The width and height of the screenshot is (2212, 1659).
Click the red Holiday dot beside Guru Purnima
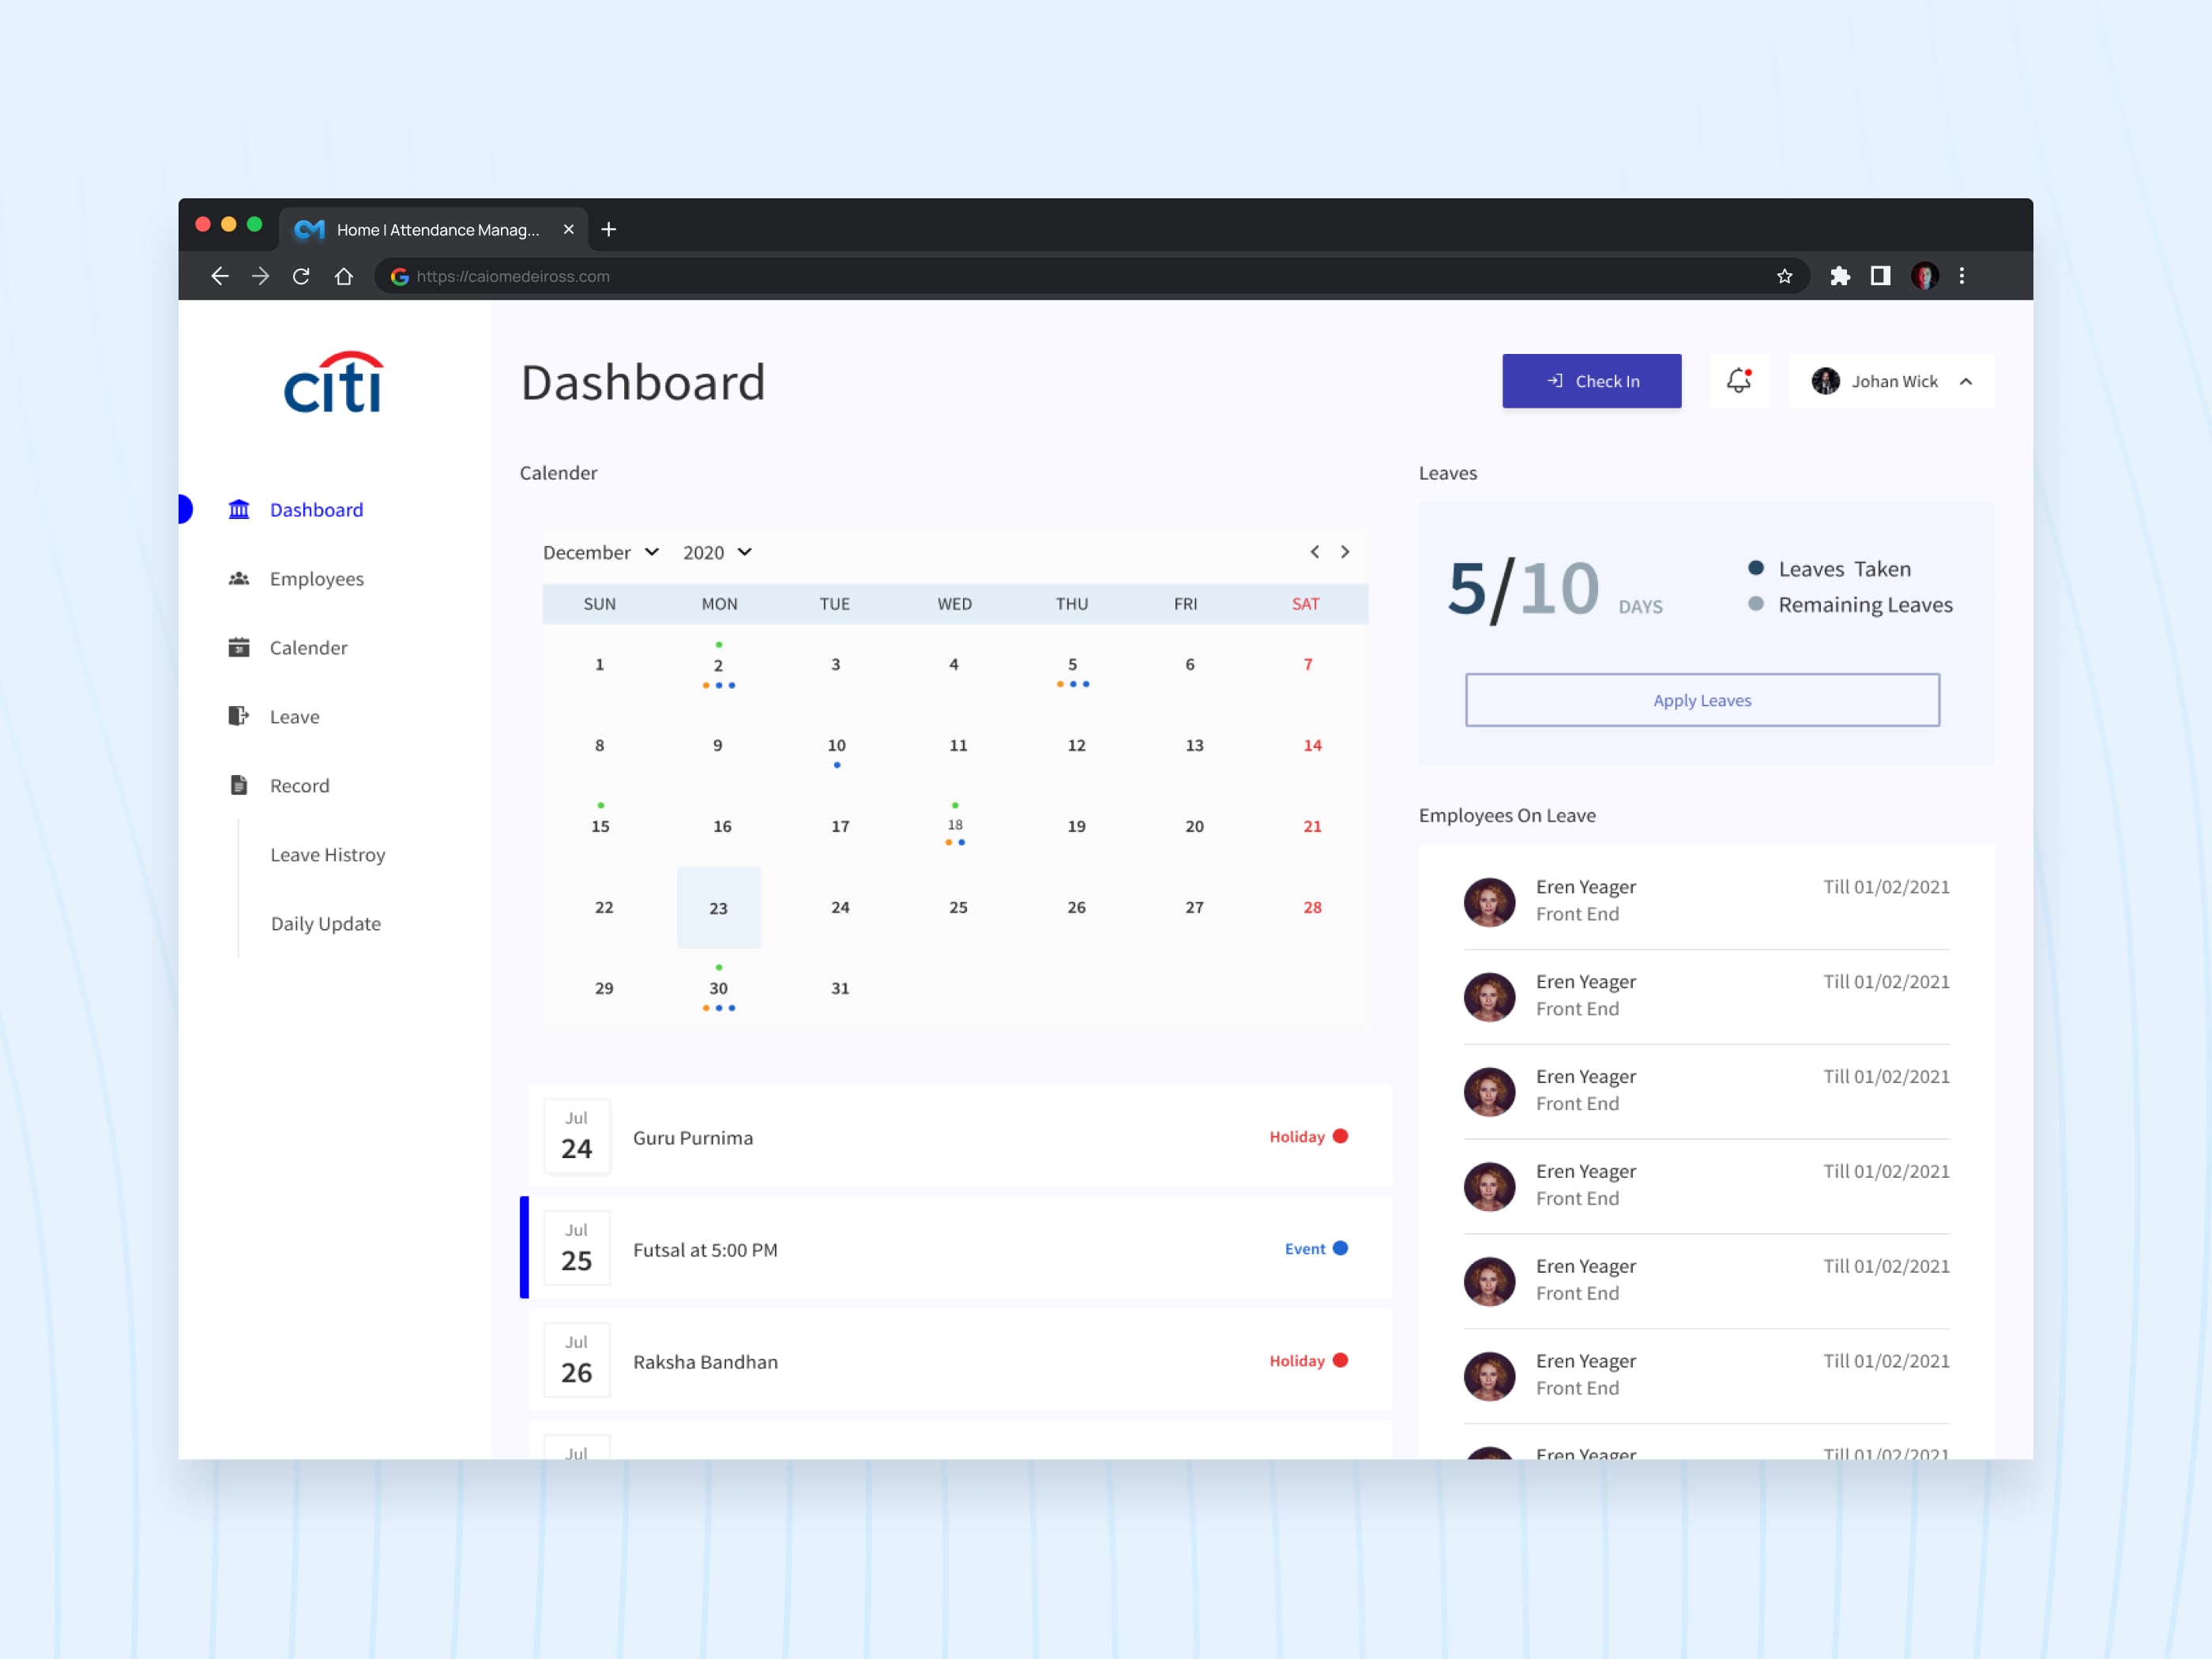tap(1340, 1136)
